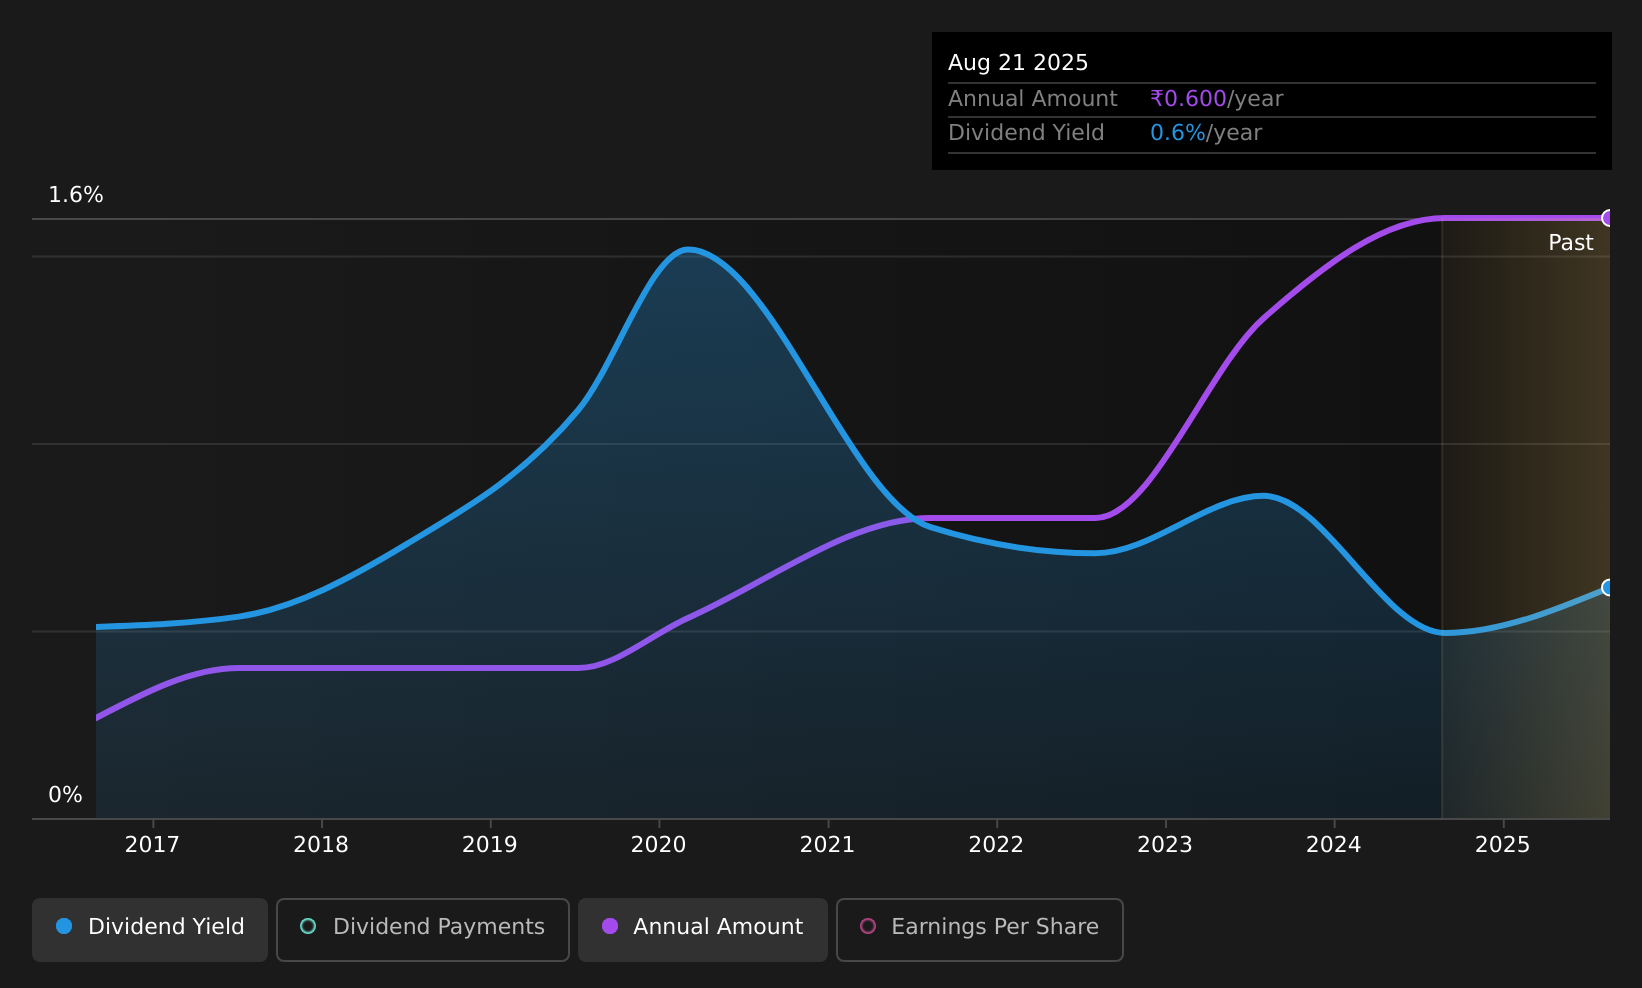Screen dimensions: 1642x988
Task: Click the purple Annual Amount legend dot
Action: point(610,926)
